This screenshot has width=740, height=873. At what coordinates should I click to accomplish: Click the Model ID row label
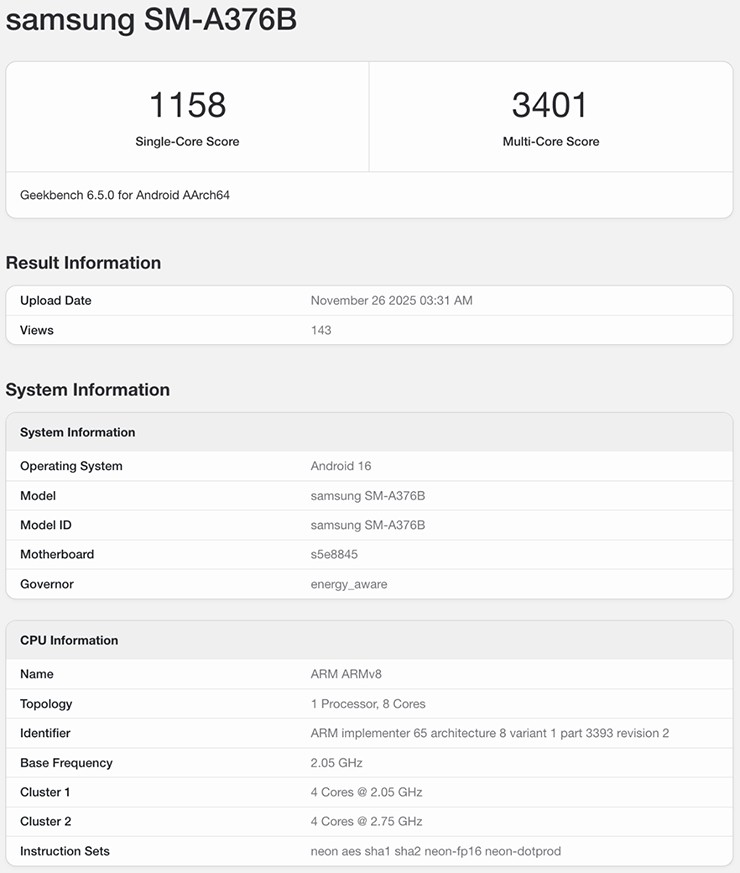click(46, 525)
